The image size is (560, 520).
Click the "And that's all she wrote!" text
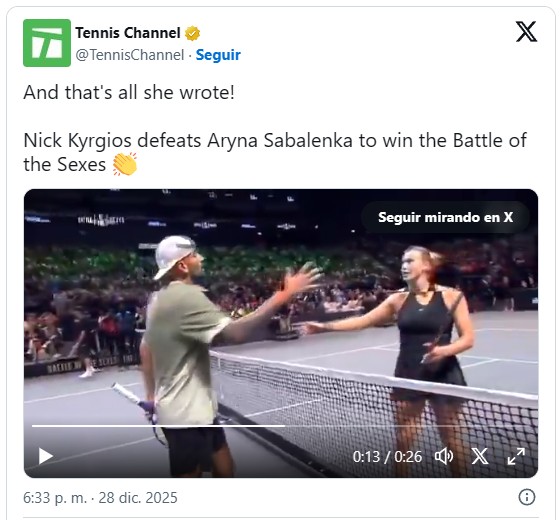coord(129,92)
